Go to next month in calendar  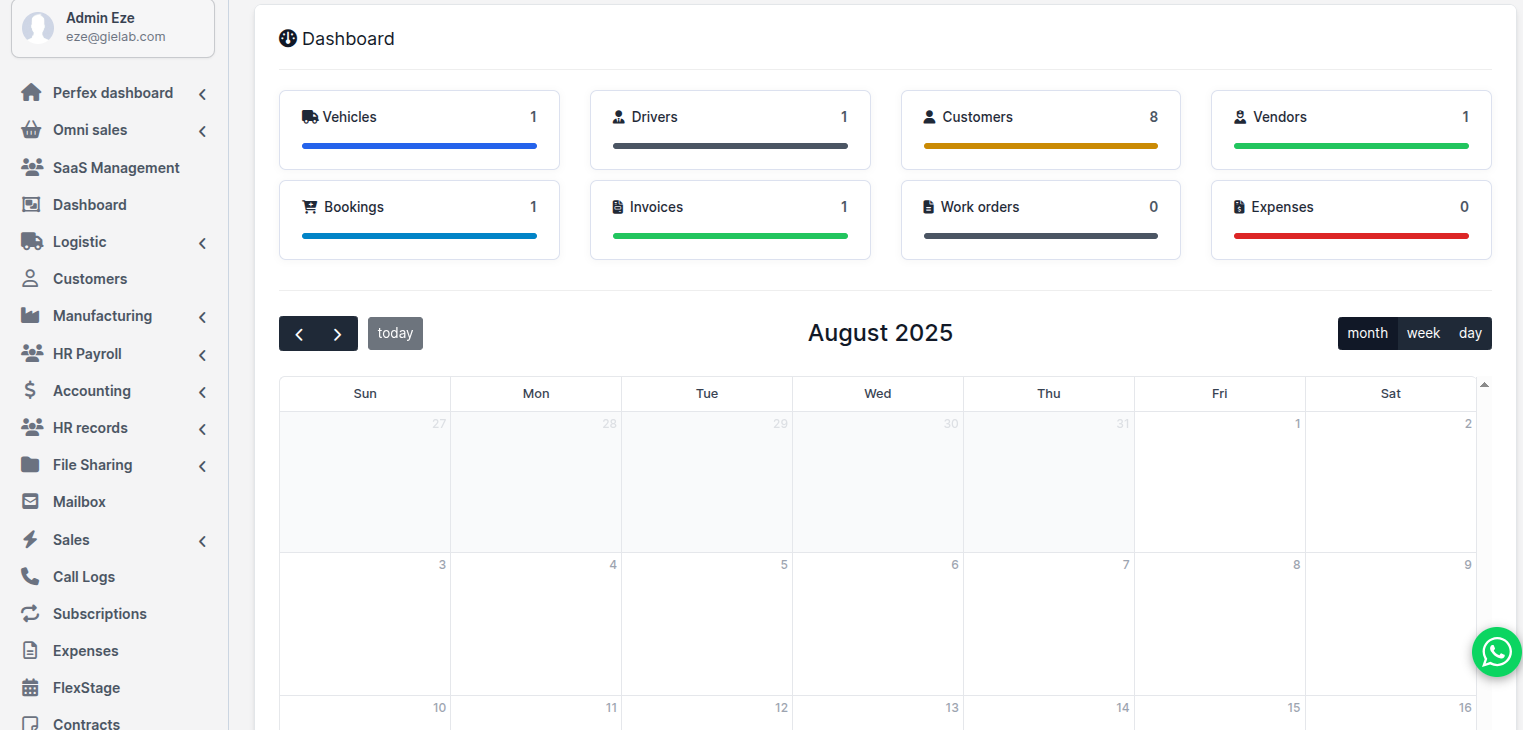click(338, 334)
